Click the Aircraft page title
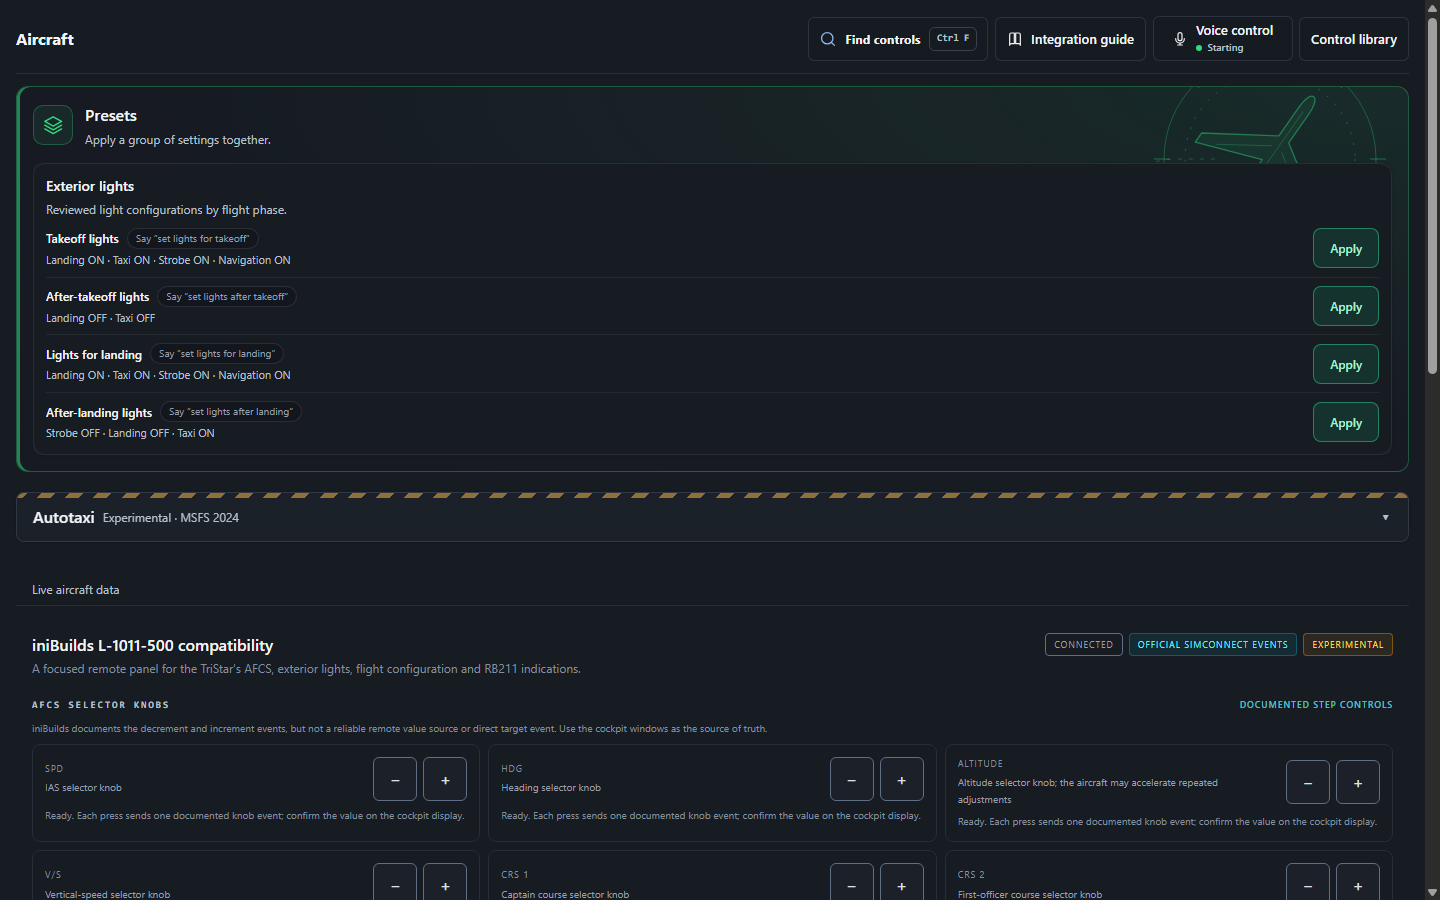Image resolution: width=1440 pixels, height=900 pixels. tap(45, 39)
